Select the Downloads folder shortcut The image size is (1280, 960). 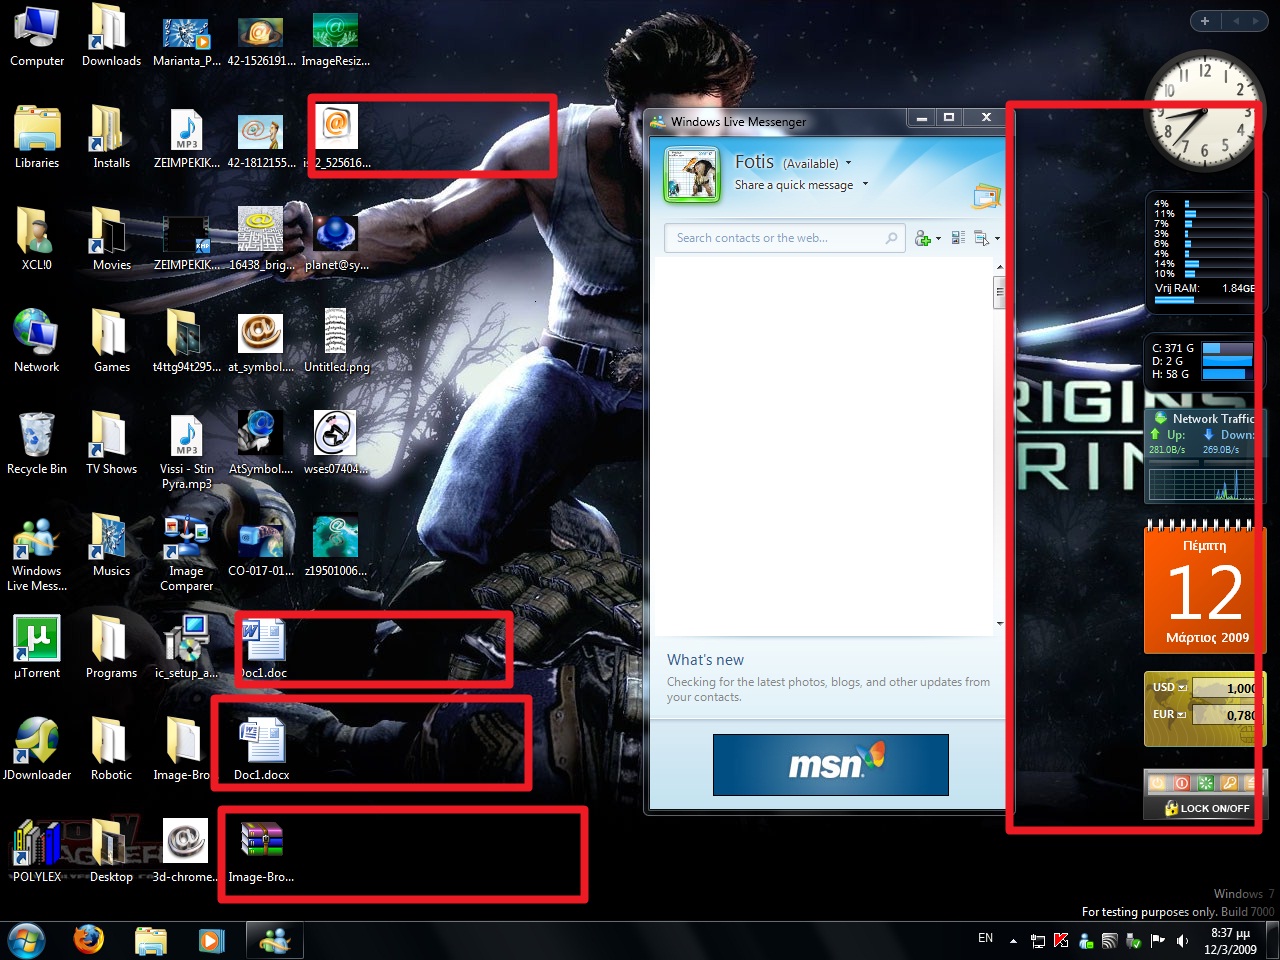coord(111,36)
